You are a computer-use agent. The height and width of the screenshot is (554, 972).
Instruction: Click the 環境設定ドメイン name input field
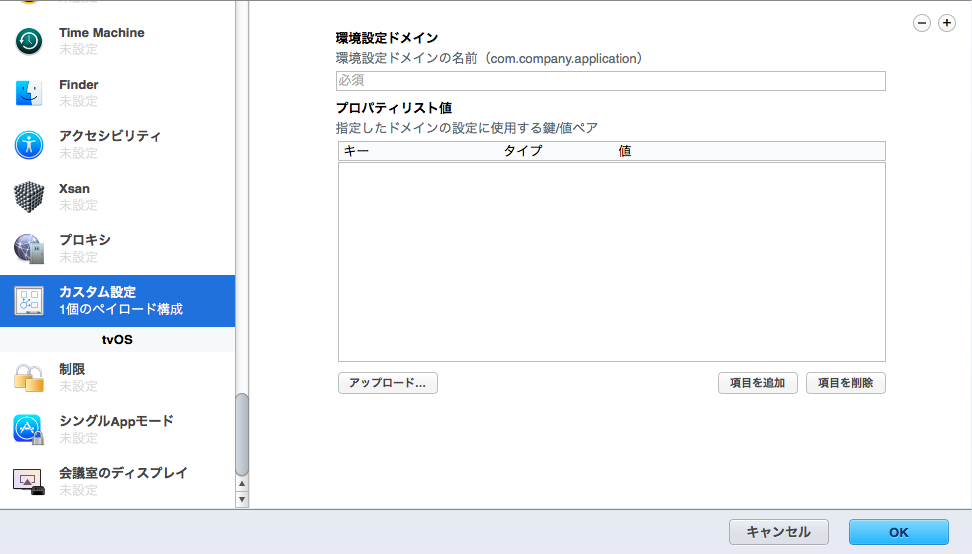point(611,81)
